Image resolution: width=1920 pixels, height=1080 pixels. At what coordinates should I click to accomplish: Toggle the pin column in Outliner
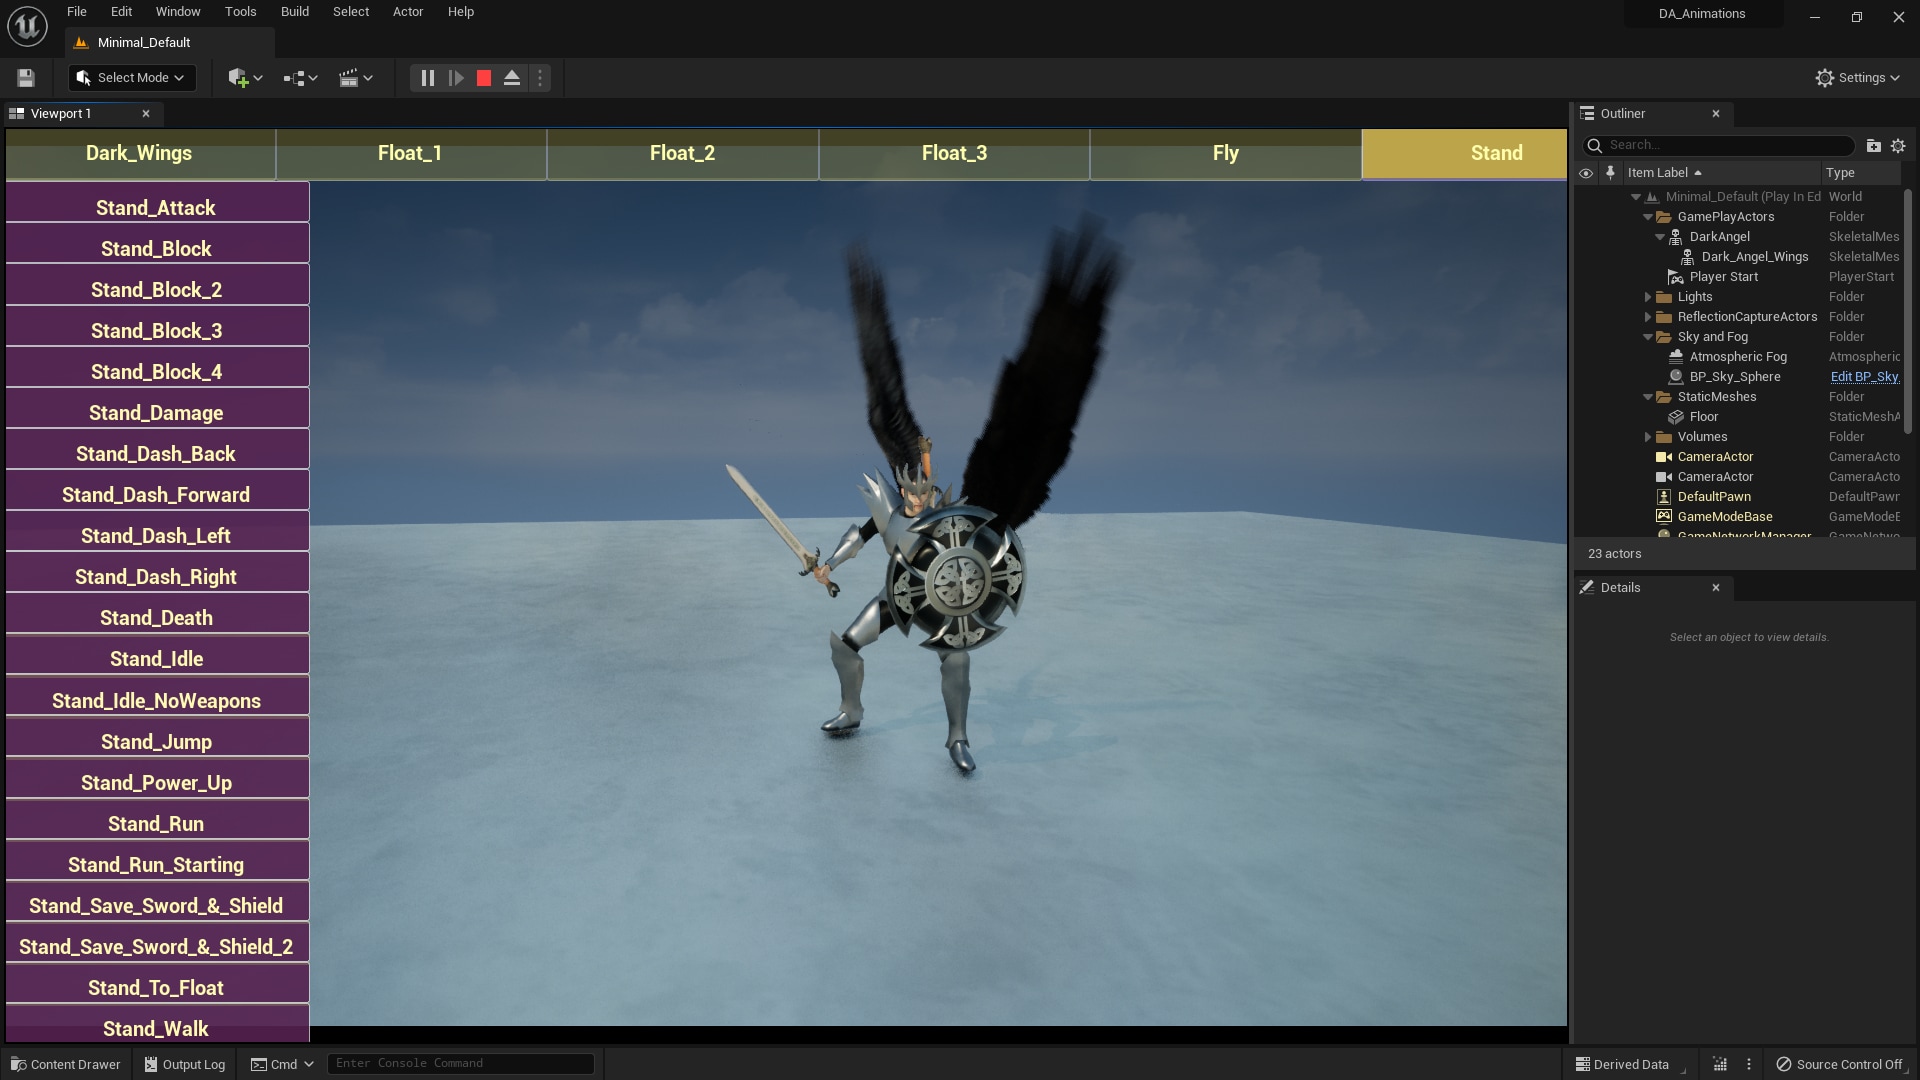click(x=1610, y=173)
